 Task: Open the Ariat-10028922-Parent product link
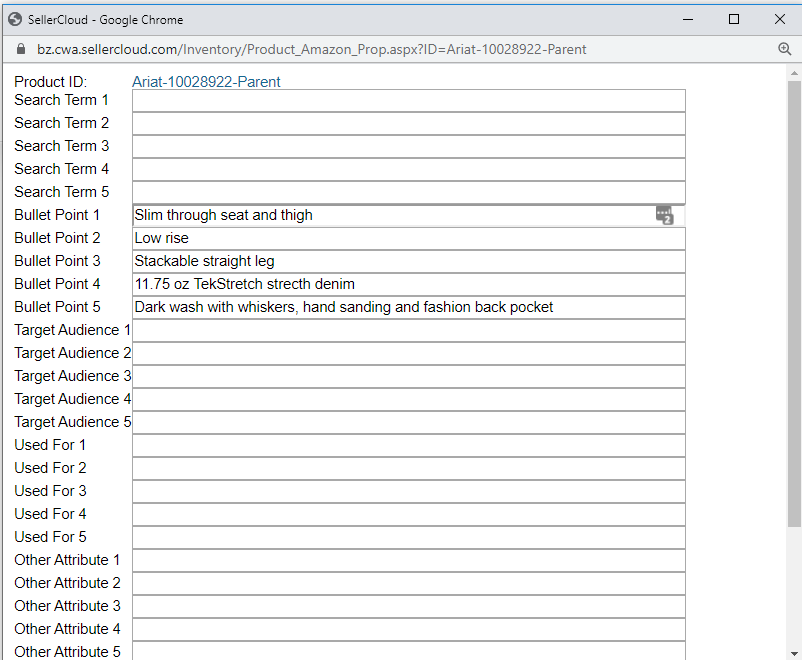point(206,82)
